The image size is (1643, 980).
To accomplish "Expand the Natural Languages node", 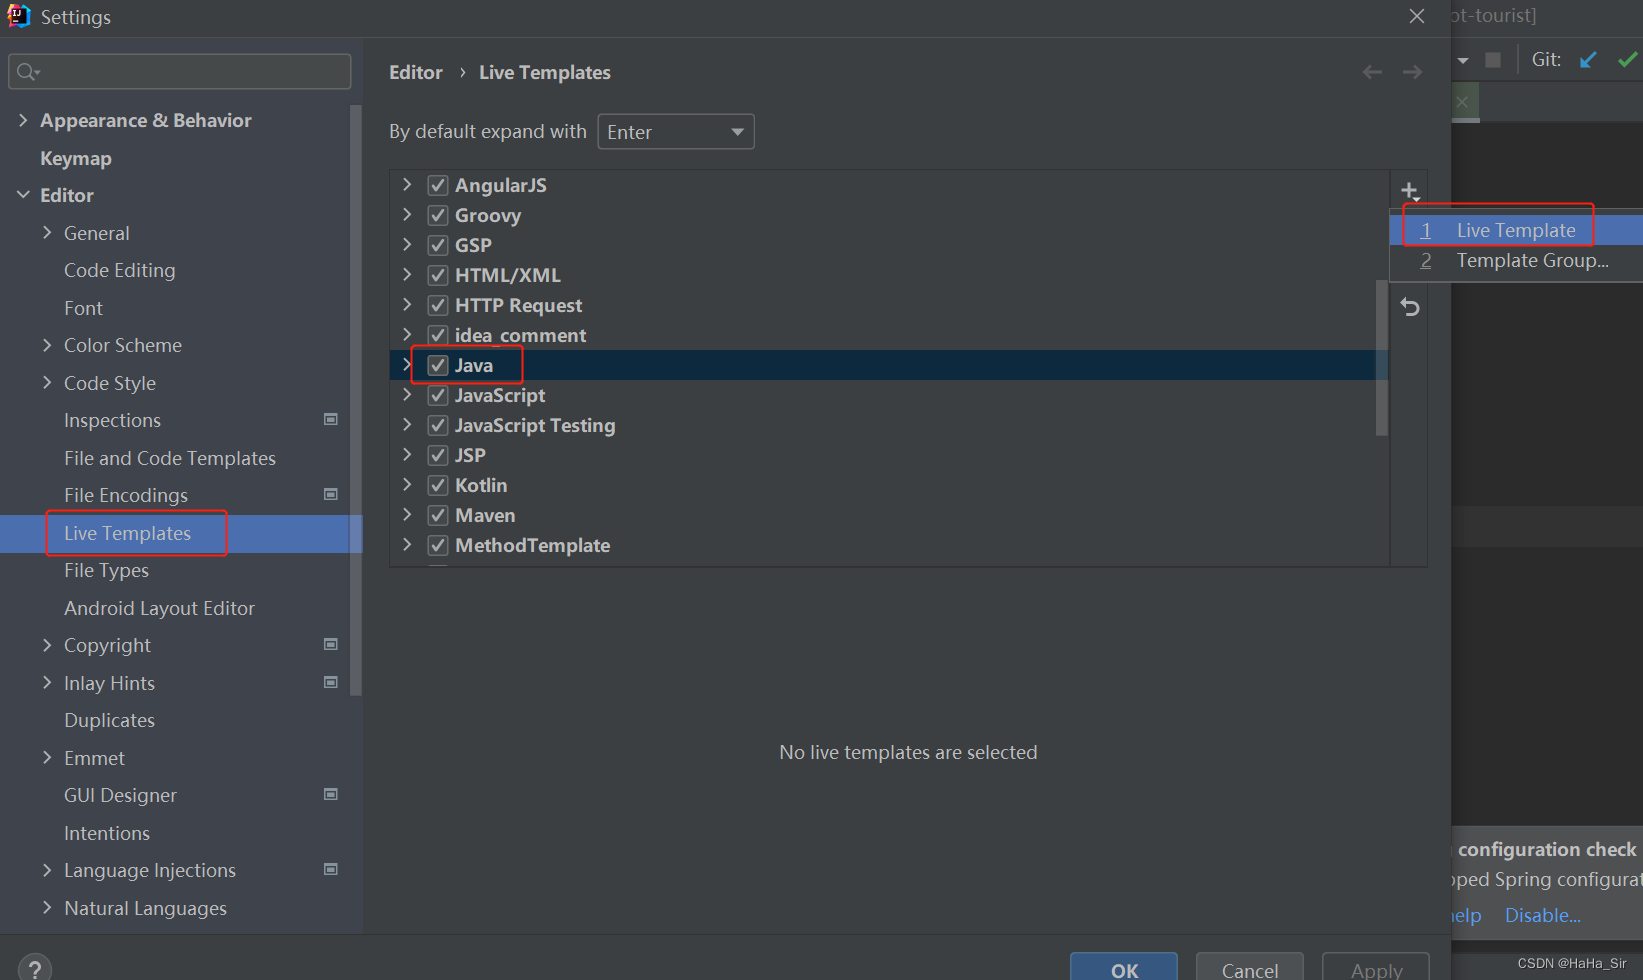I will 47,907.
